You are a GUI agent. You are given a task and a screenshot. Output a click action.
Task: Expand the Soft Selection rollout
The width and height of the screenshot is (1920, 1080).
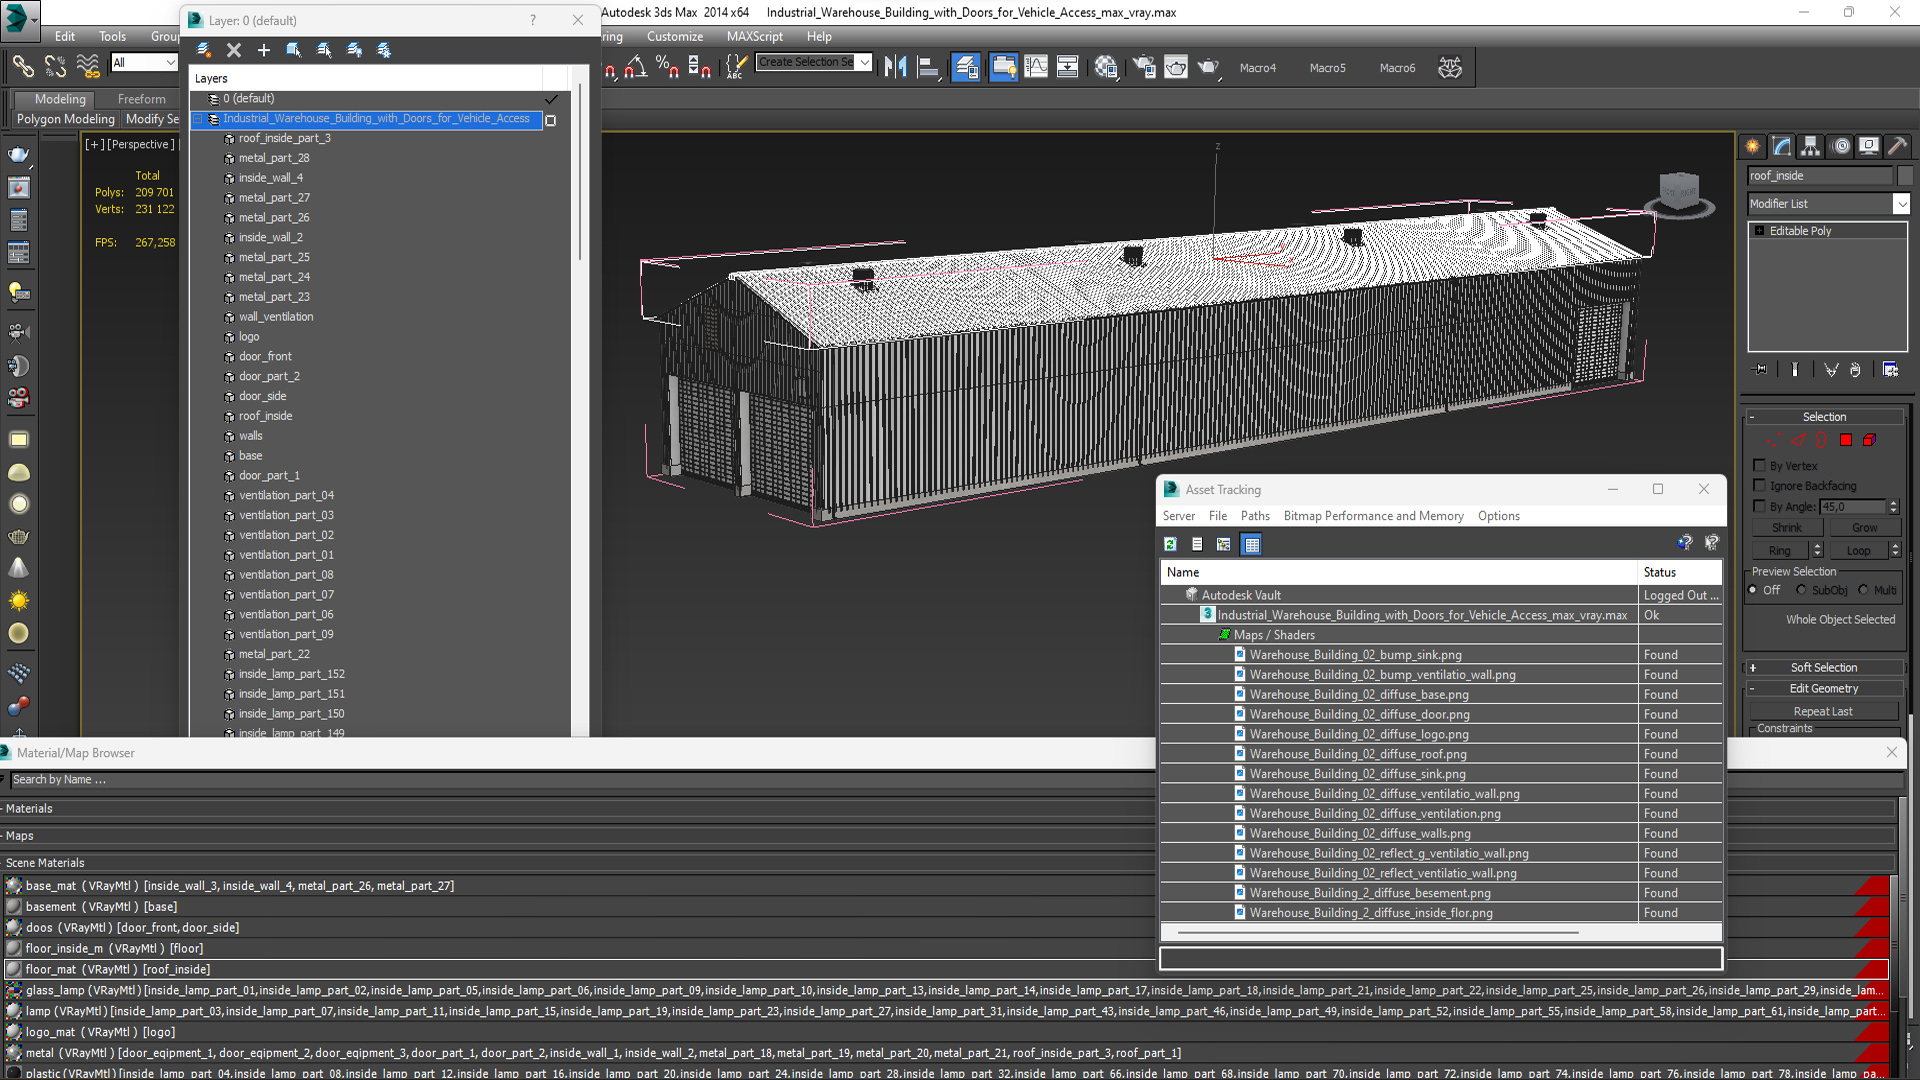(x=1752, y=668)
